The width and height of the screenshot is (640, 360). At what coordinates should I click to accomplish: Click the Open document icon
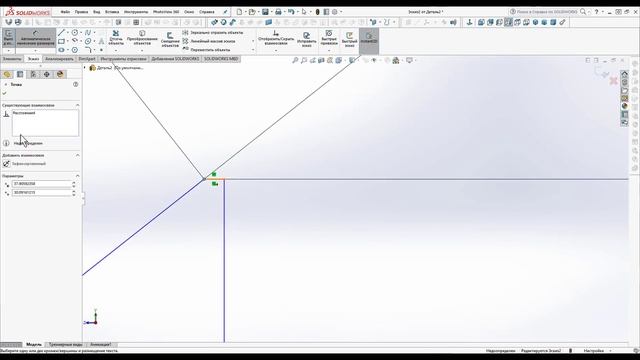coord(252,12)
